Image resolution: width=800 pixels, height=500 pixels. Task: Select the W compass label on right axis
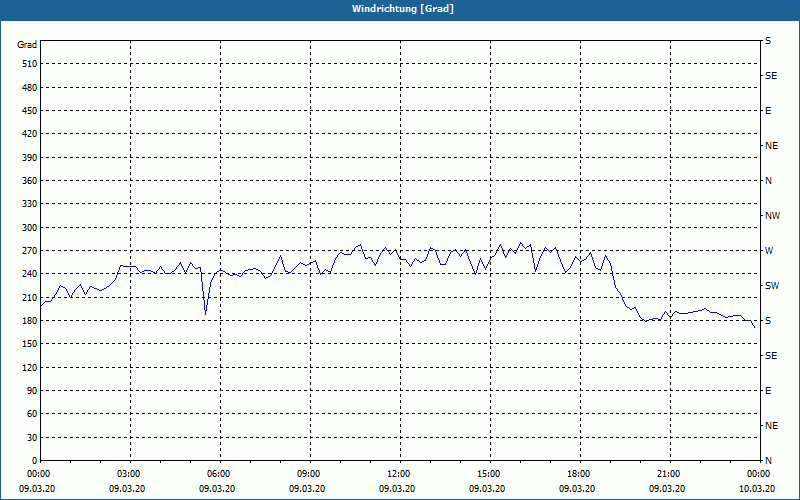(769, 251)
